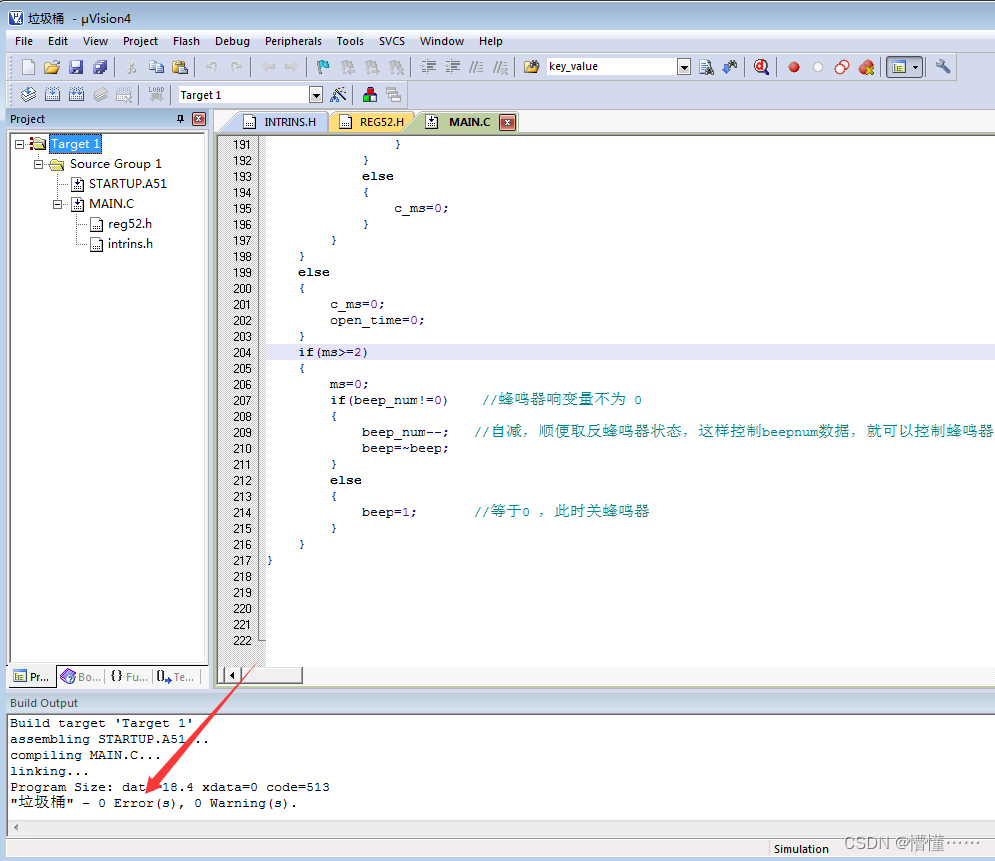Build target files icon
995x861 pixels.
(x=53, y=95)
